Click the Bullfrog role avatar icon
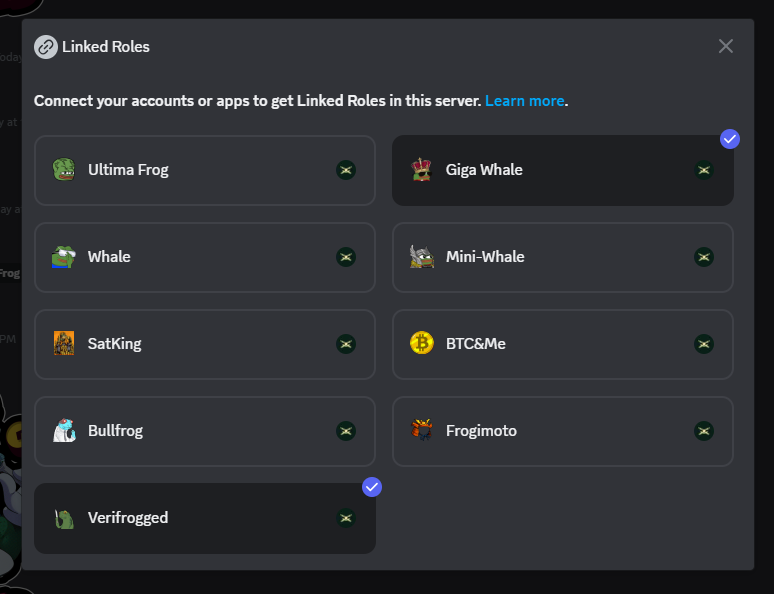The height and width of the screenshot is (594, 774). click(64, 431)
